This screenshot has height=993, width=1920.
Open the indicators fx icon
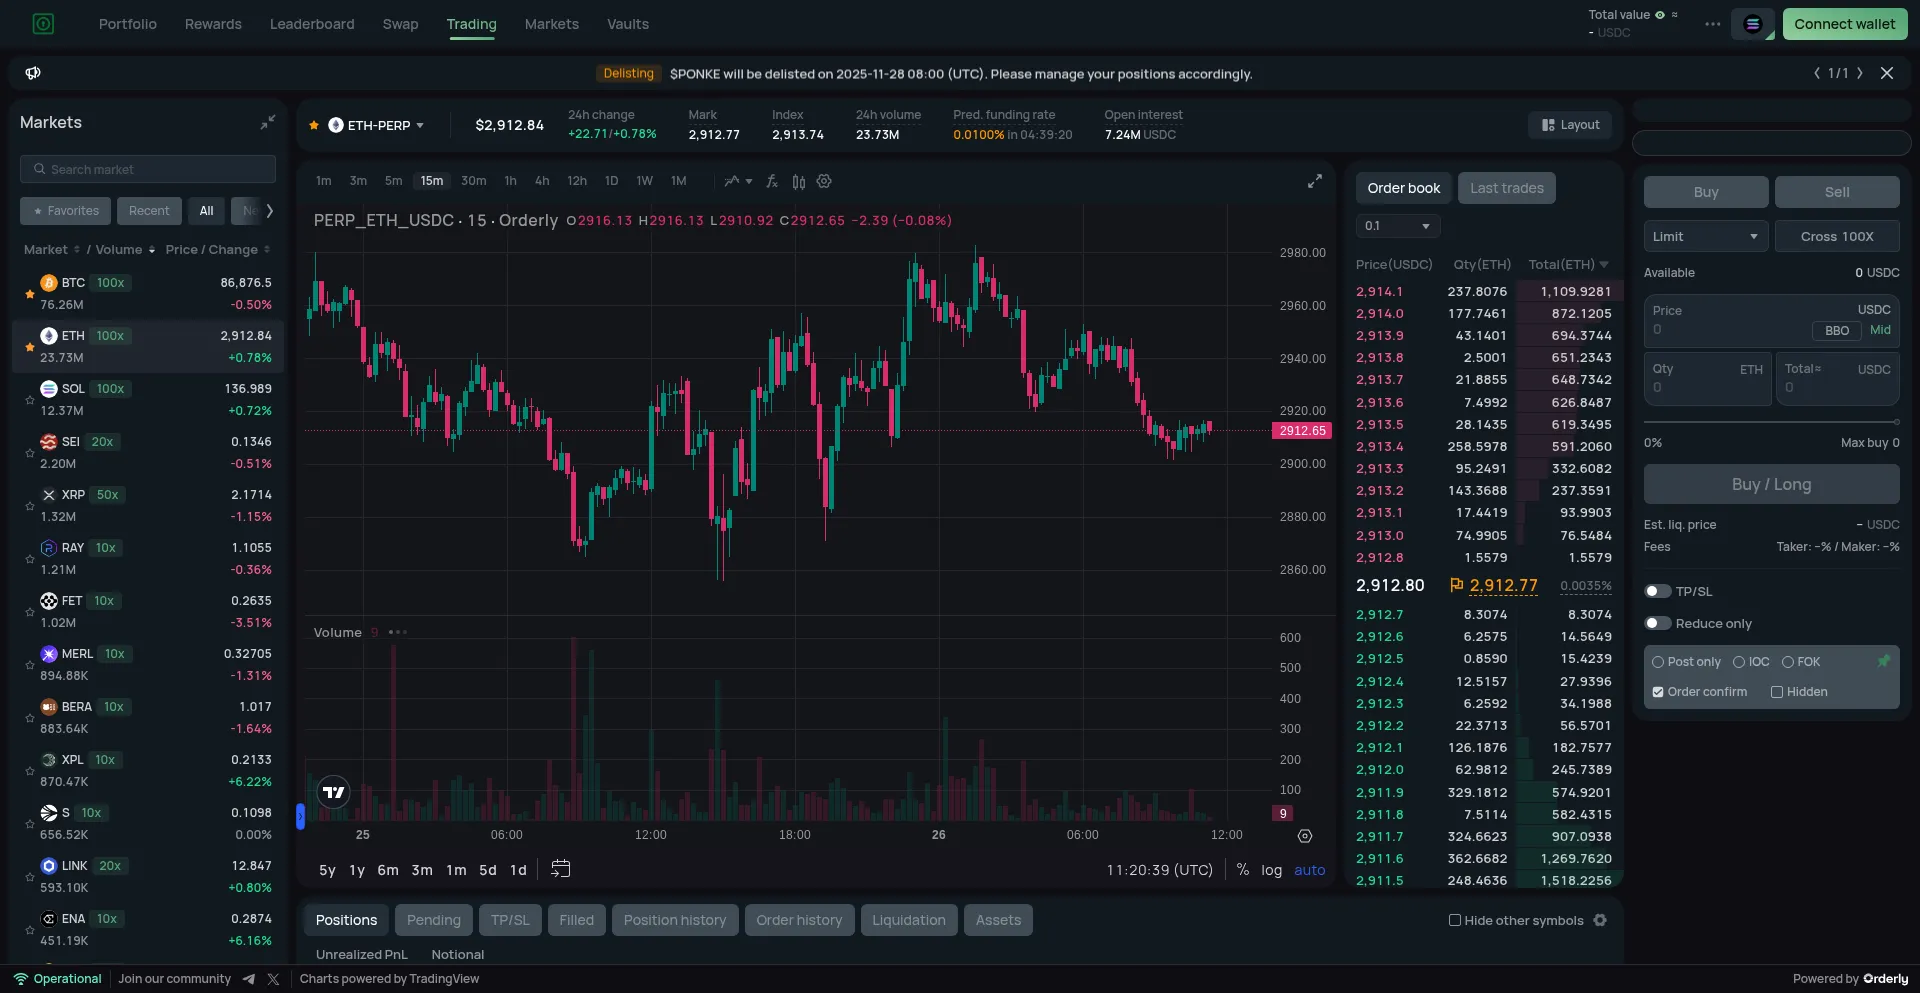(x=772, y=181)
